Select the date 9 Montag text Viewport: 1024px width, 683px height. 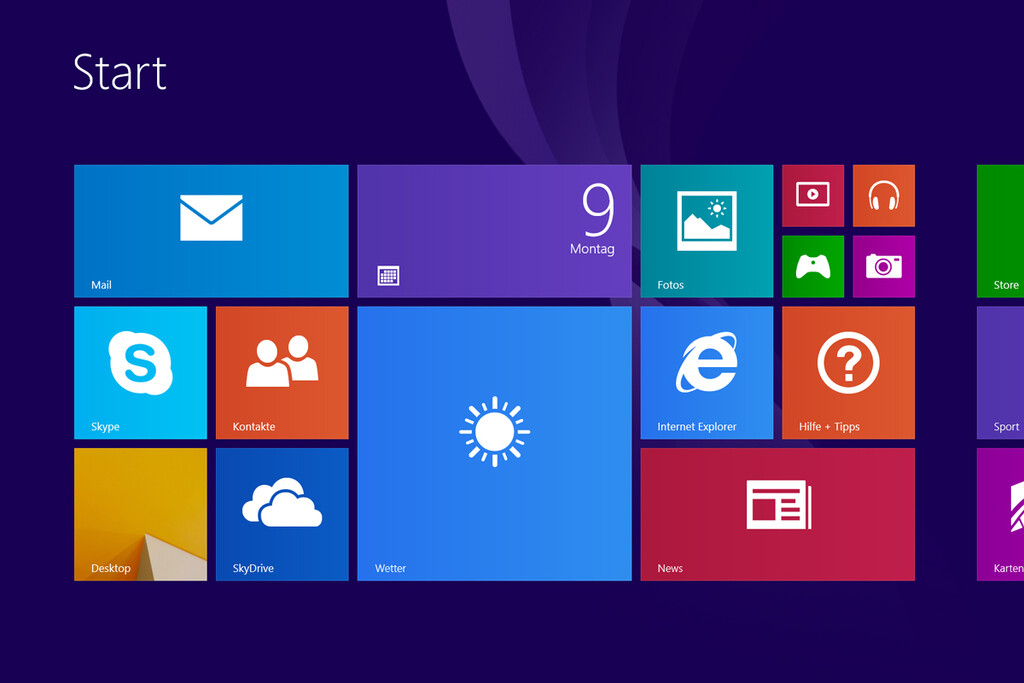[596, 222]
